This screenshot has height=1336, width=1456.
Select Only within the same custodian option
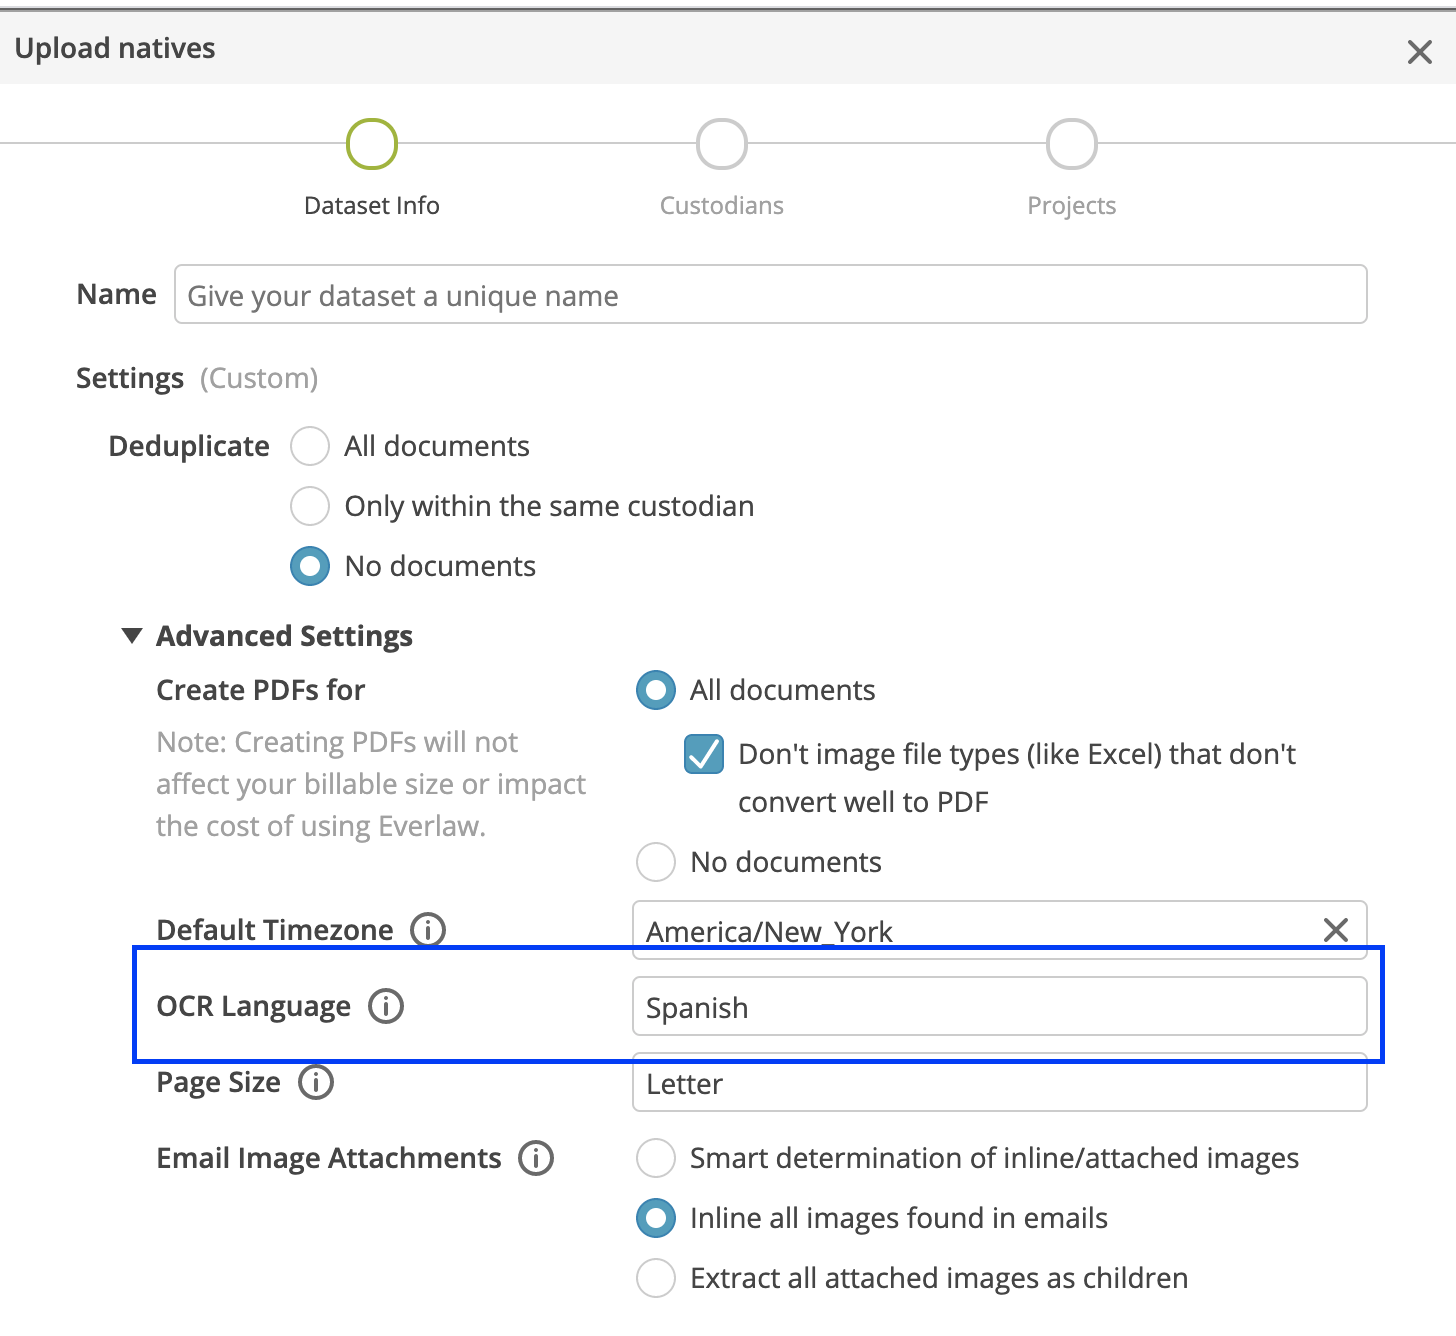[310, 506]
